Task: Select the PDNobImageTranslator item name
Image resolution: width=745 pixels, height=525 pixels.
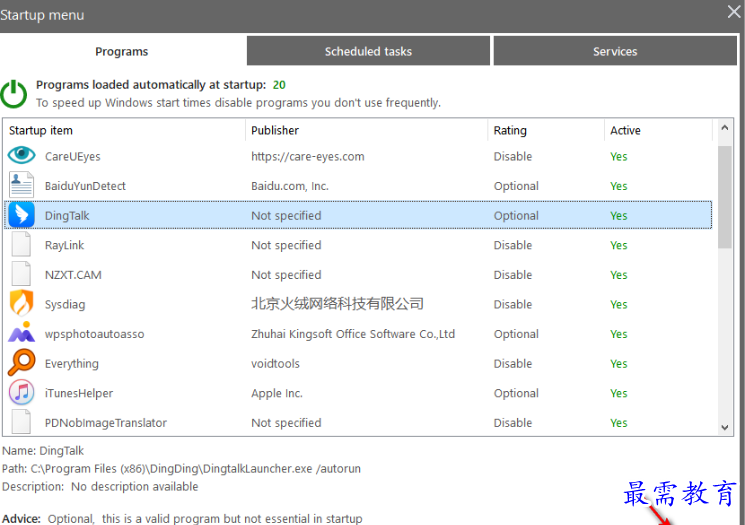Action: (106, 422)
